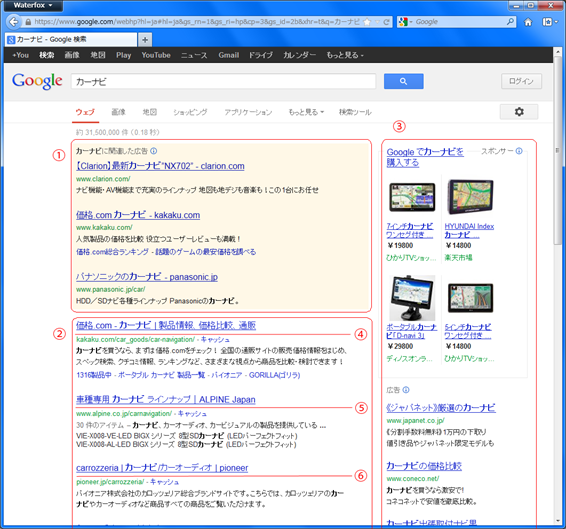The image size is (566, 529).
Task: Open the アプリケーション results tab
Action: click(x=248, y=112)
